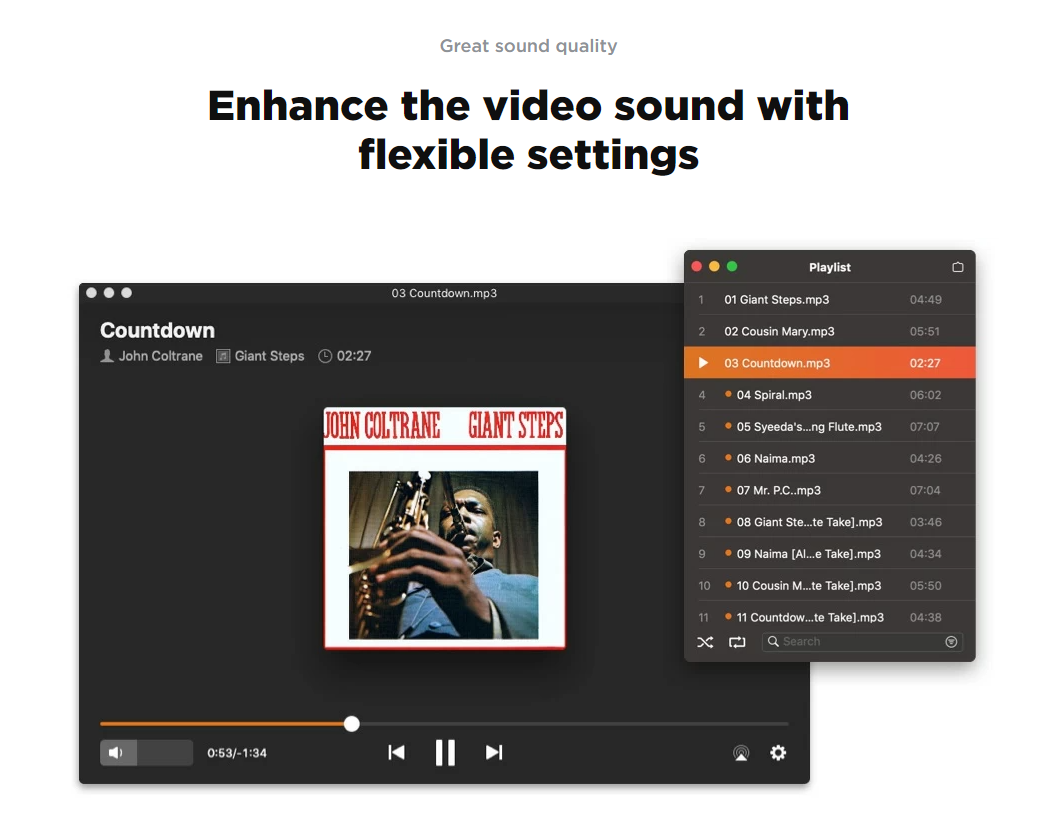Toggle repeat mode in the playlist
This screenshot has width=1057, height=822.
pyautogui.click(x=737, y=642)
